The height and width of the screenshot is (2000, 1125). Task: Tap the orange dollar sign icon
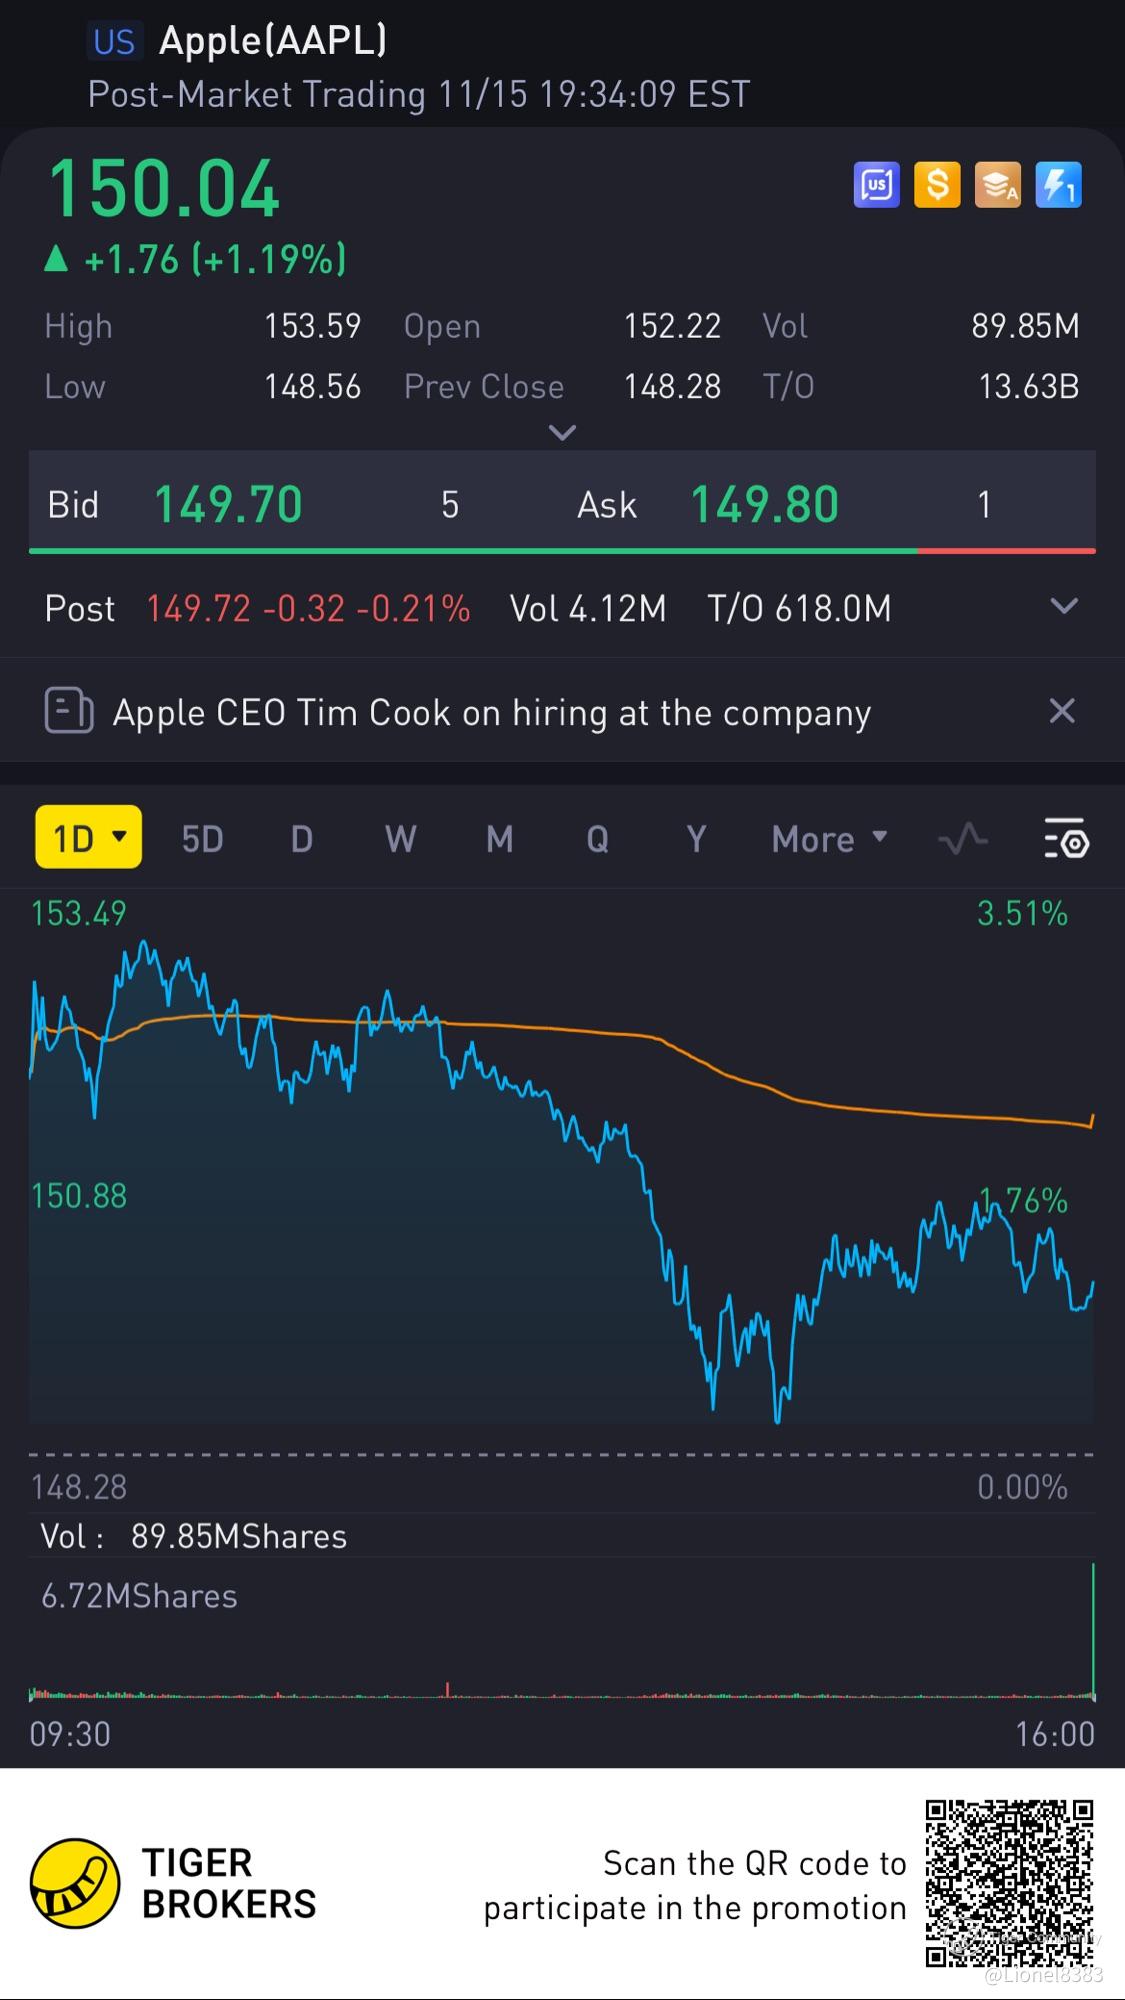pyautogui.click(x=937, y=185)
